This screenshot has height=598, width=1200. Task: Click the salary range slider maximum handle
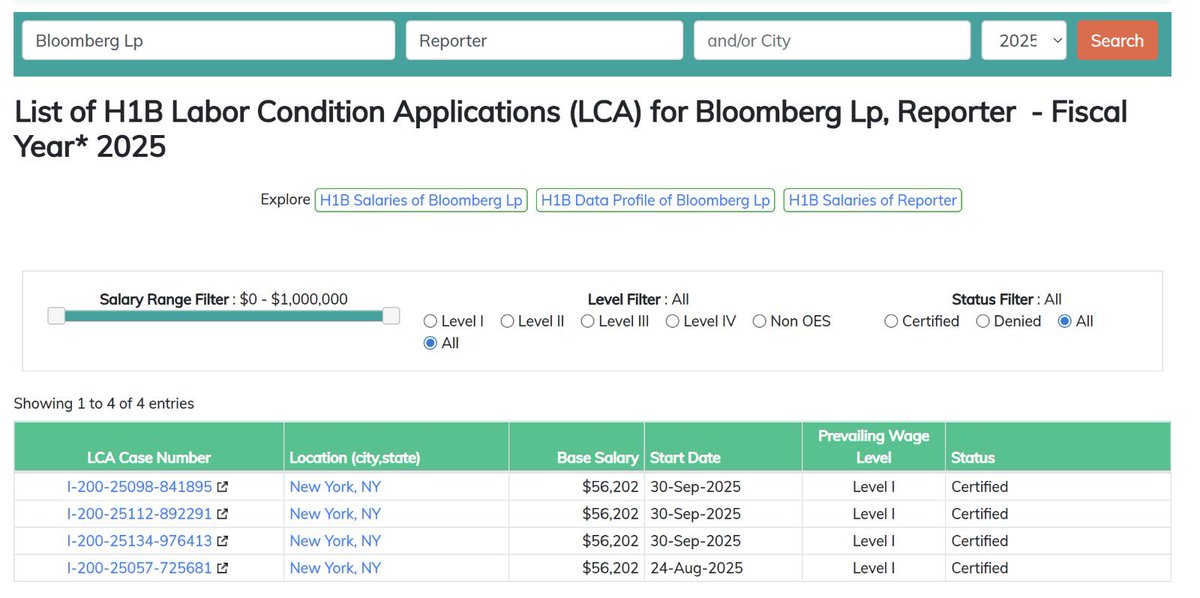tap(390, 316)
